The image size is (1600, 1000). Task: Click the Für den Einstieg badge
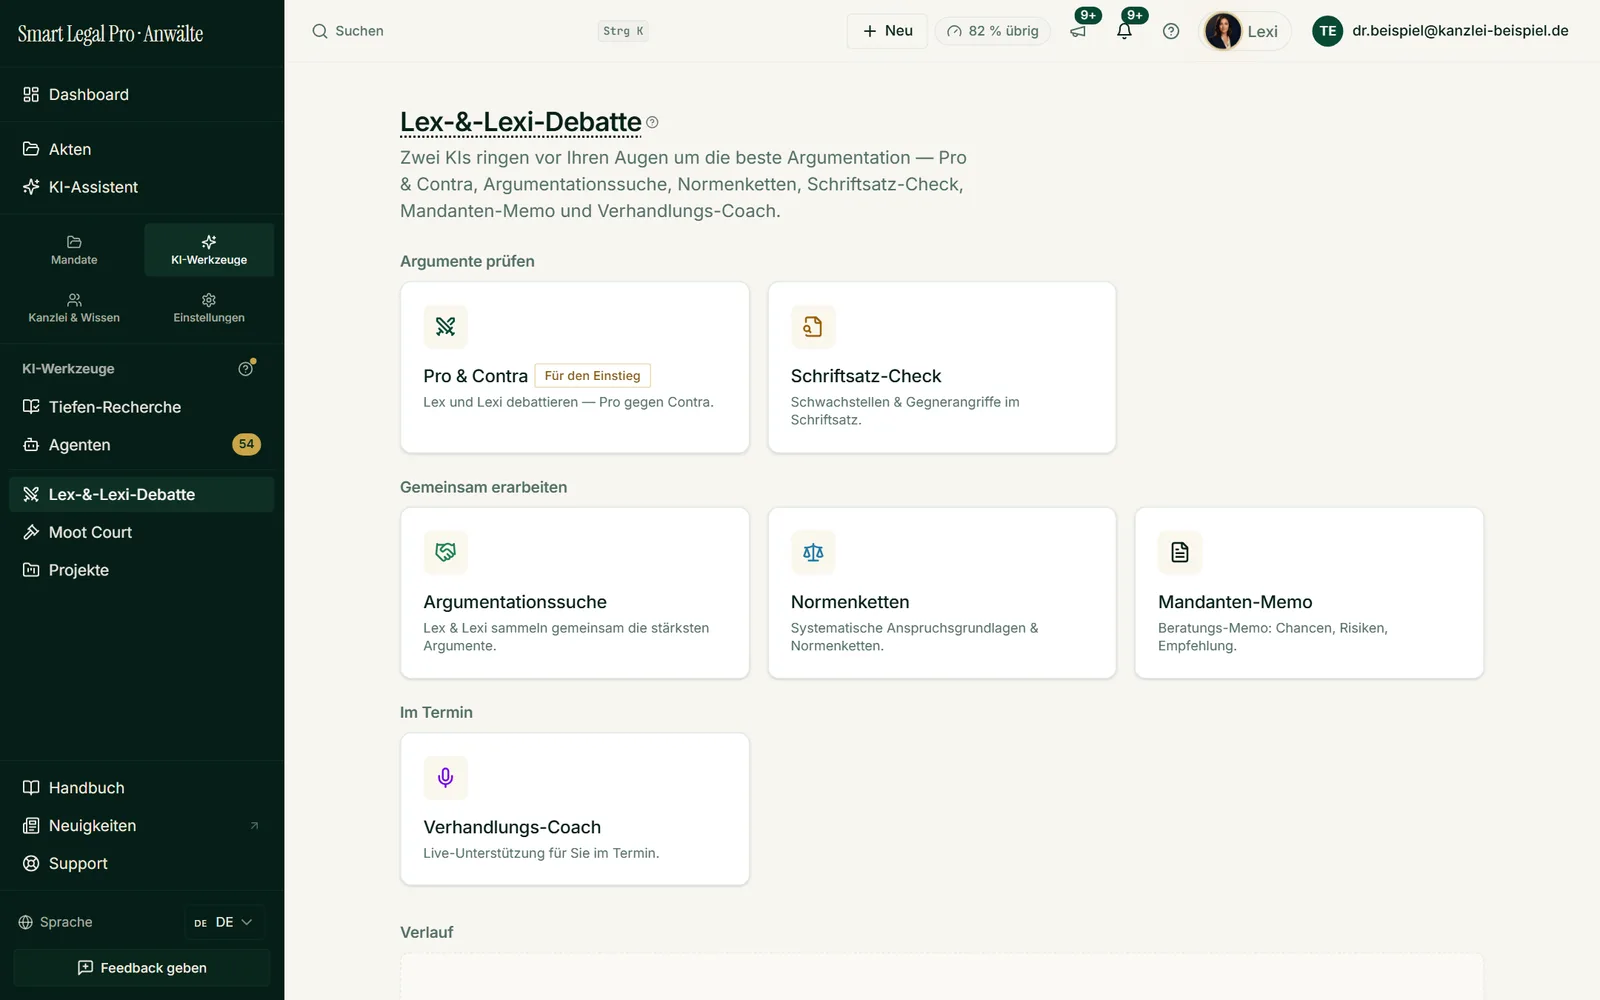[x=592, y=376]
